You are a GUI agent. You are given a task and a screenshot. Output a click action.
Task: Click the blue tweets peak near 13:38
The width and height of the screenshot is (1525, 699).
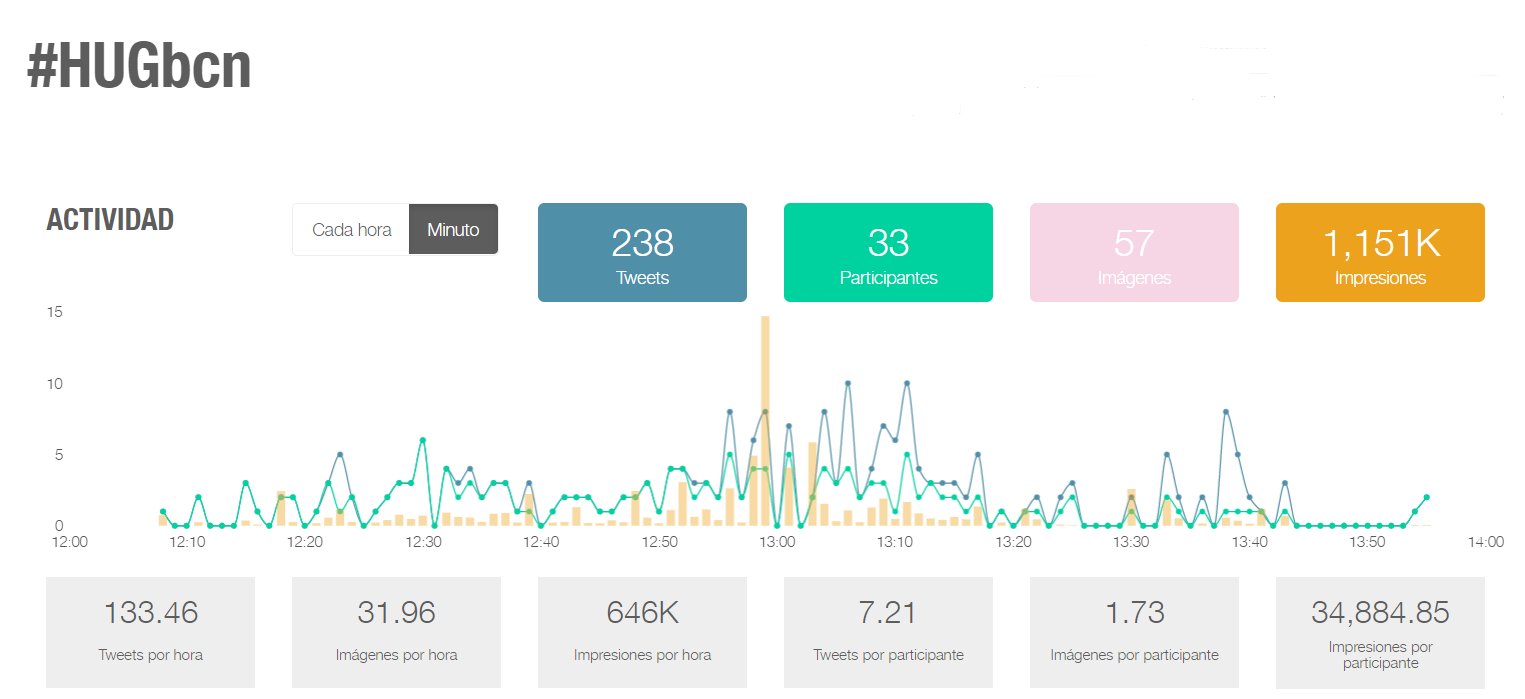coord(1226,412)
